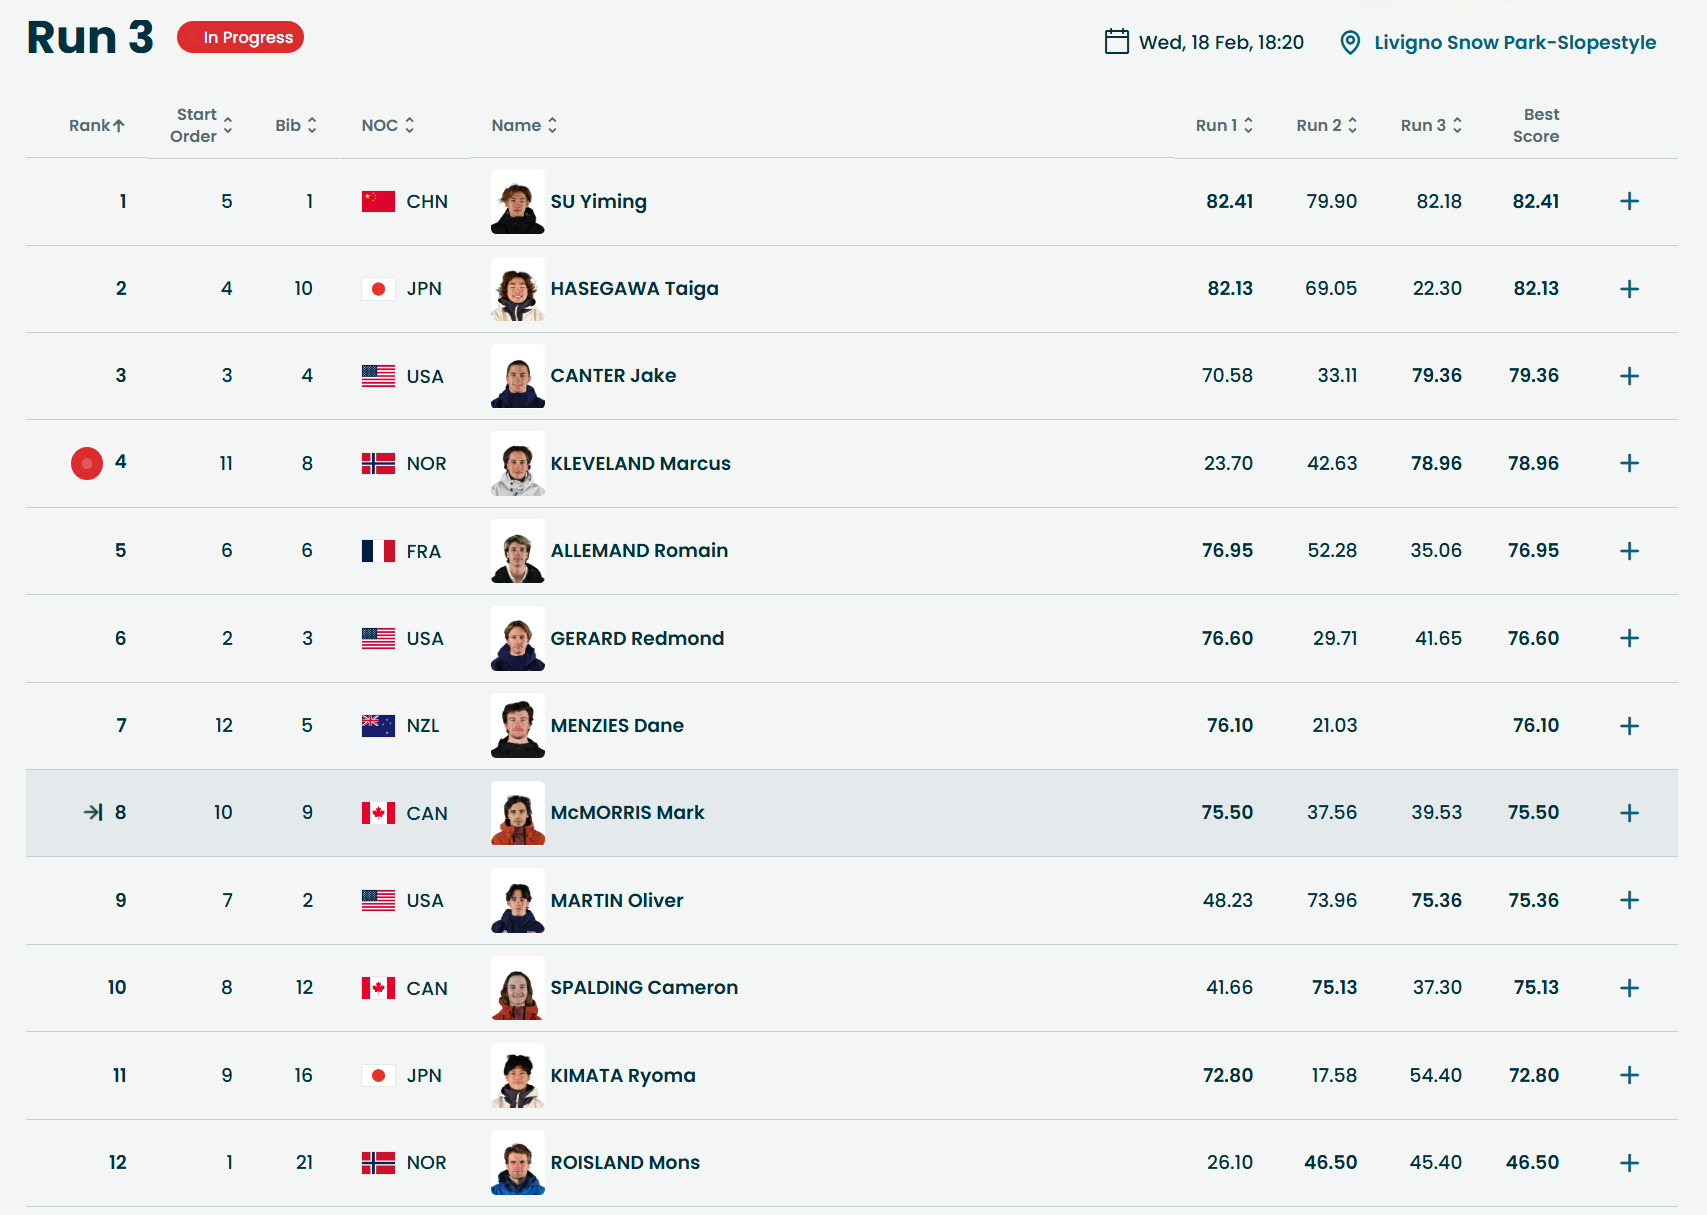Open the Livigno Snow Park-Slopestyle link
This screenshot has height=1215, width=1707.
point(1514,42)
